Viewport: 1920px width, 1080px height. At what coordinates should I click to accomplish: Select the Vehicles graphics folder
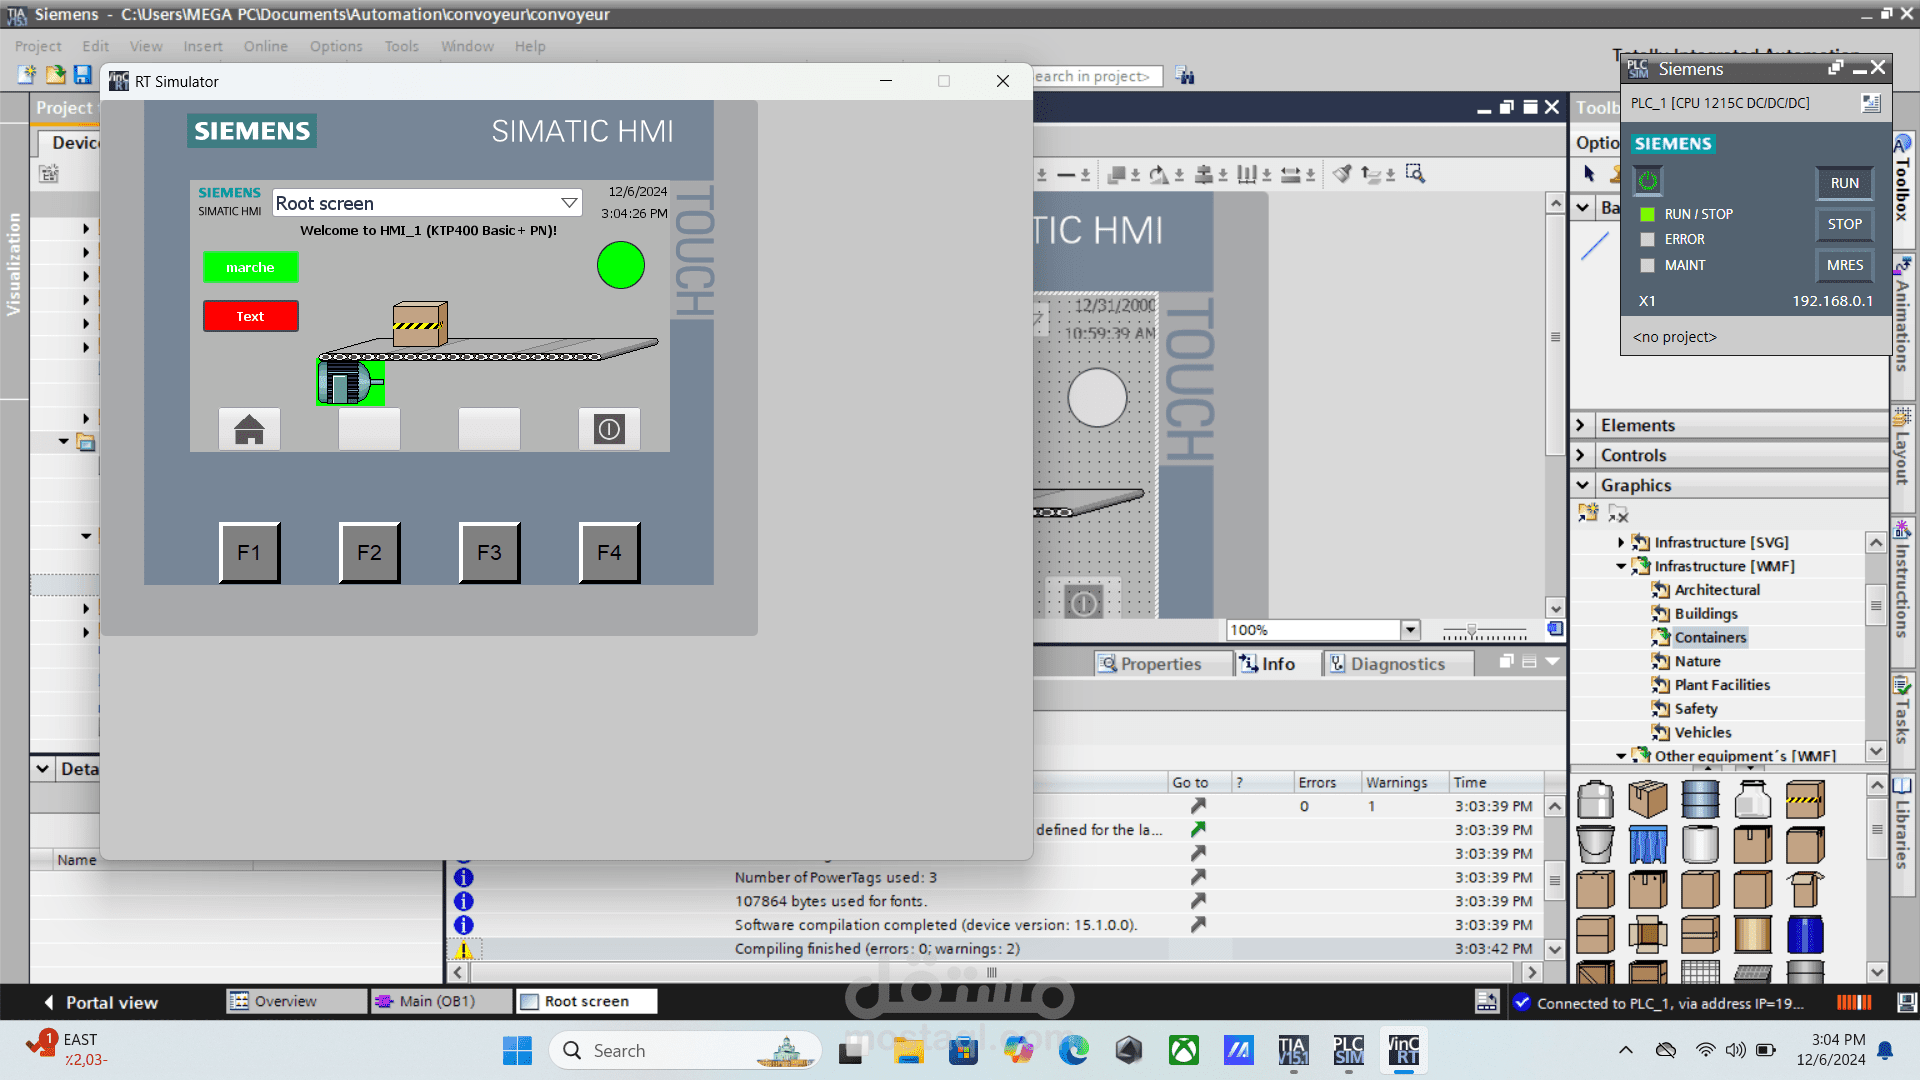point(1702,732)
